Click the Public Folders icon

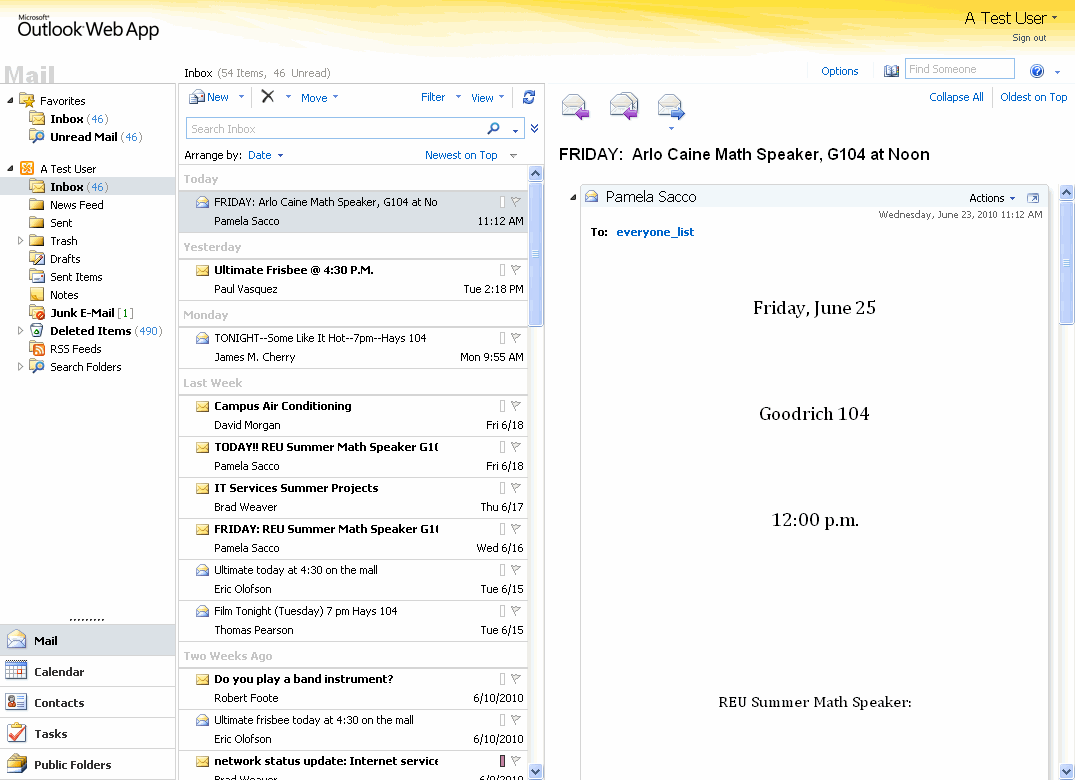(16, 764)
